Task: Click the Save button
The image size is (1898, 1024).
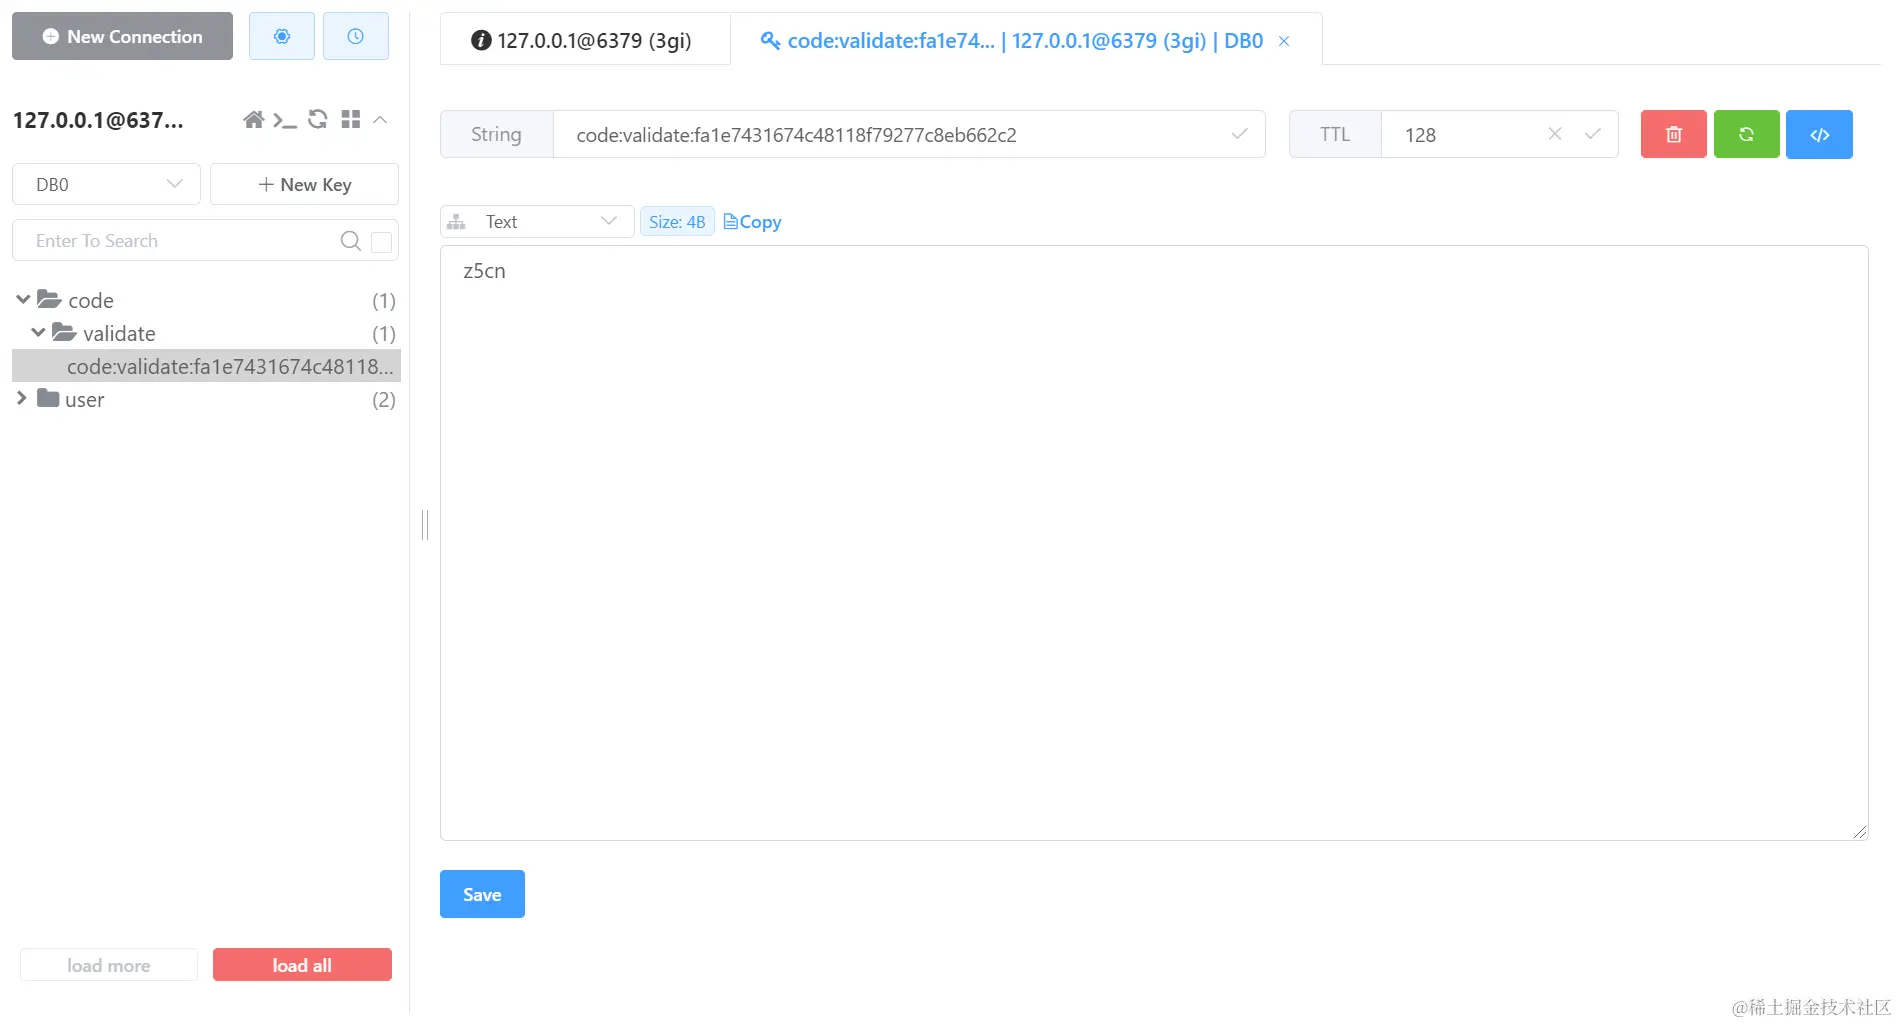Action: (x=482, y=894)
